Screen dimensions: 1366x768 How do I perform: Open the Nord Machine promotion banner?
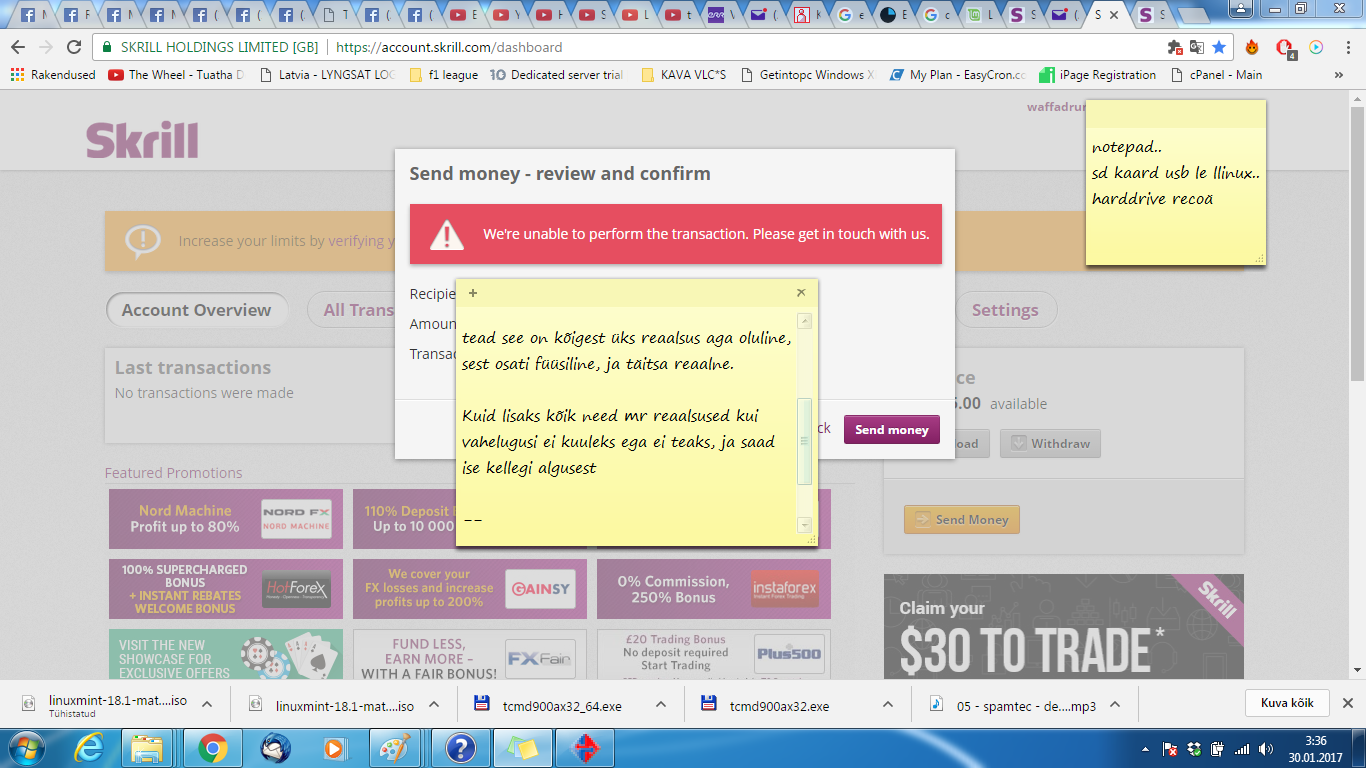(226, 519)
